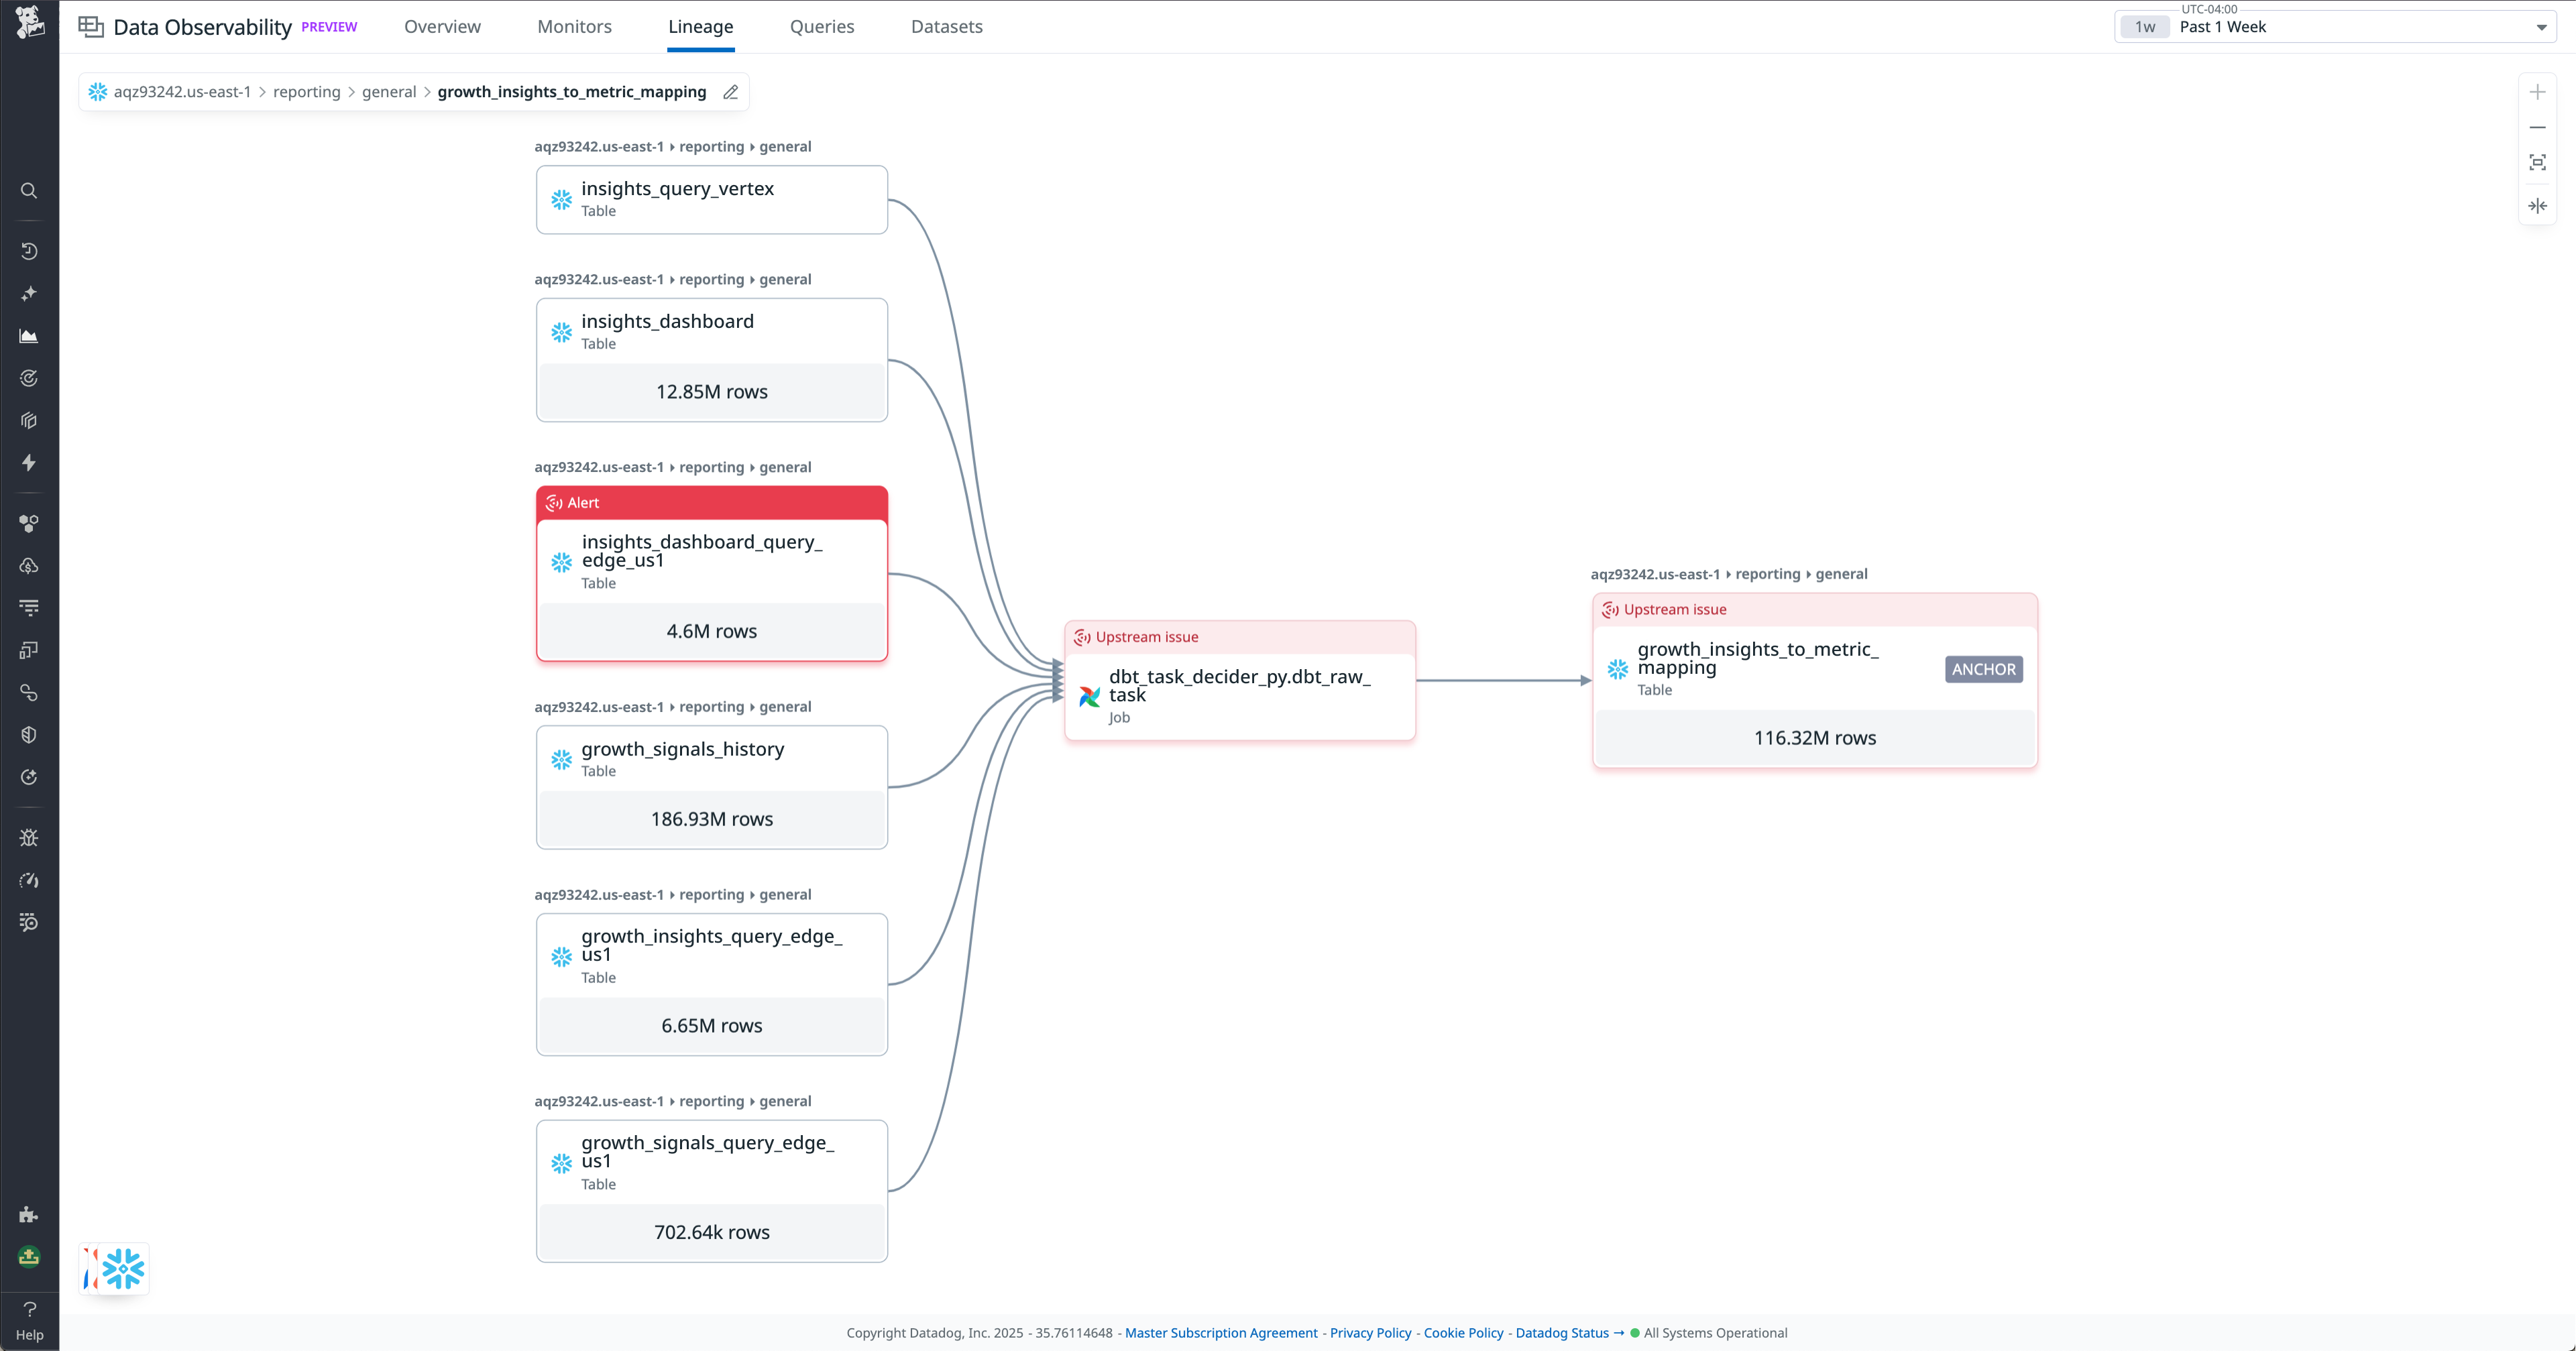Open the Metrics chart icon in the sidebar

pyautogui.click(x=29, y=336)
